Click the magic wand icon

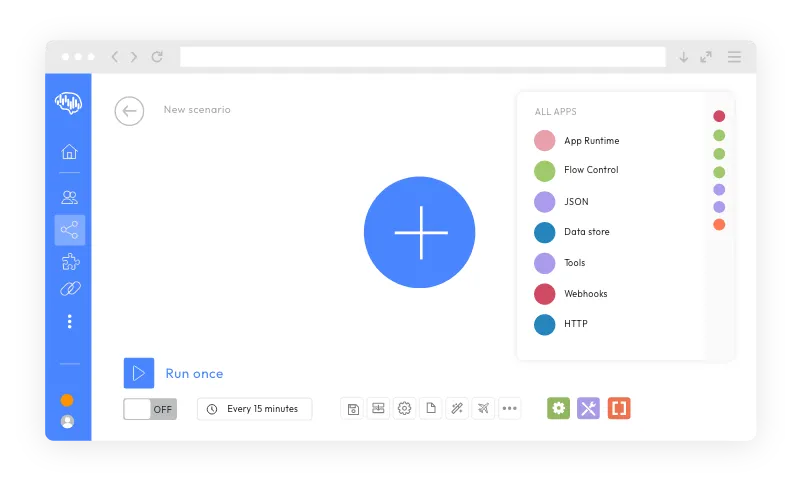click(x=457, y=408)
